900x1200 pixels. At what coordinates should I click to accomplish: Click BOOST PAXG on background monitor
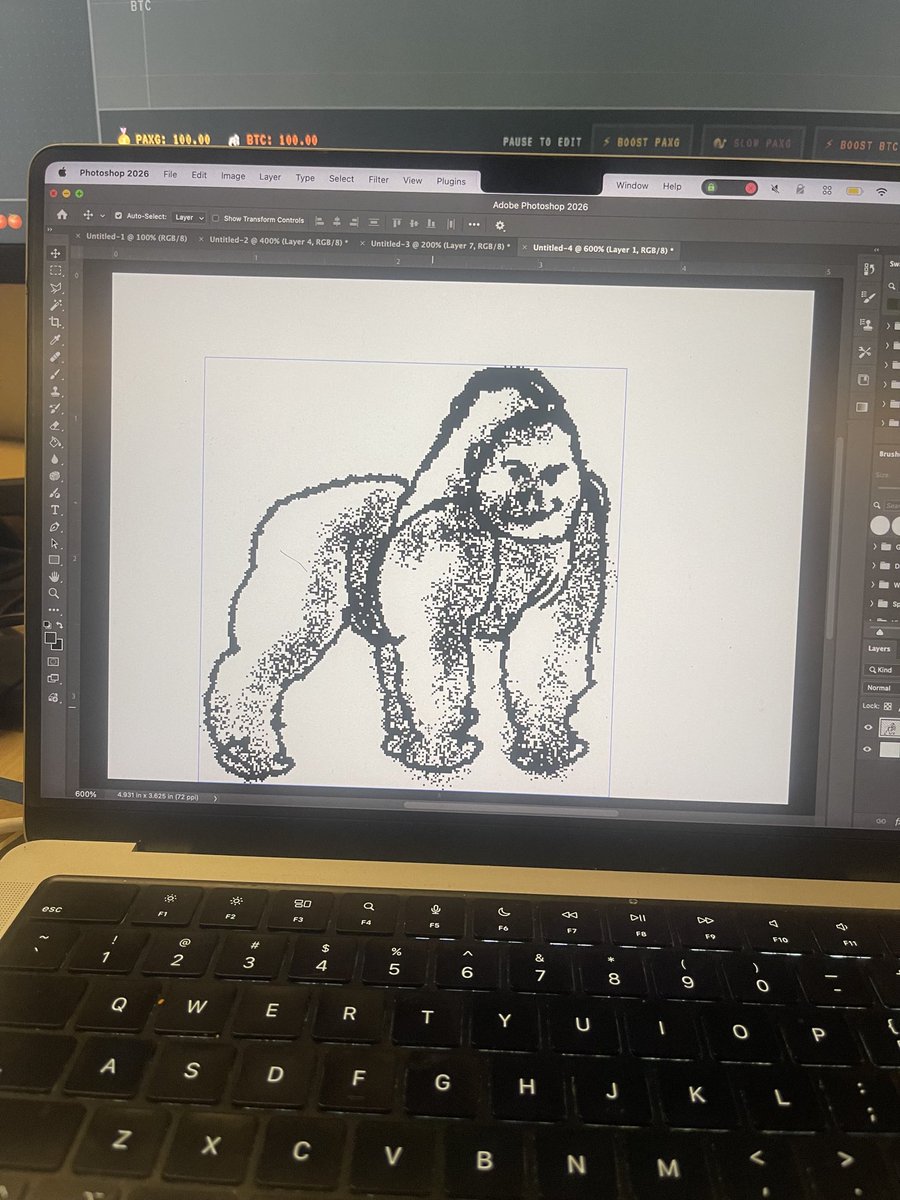(x=641, y=143)
